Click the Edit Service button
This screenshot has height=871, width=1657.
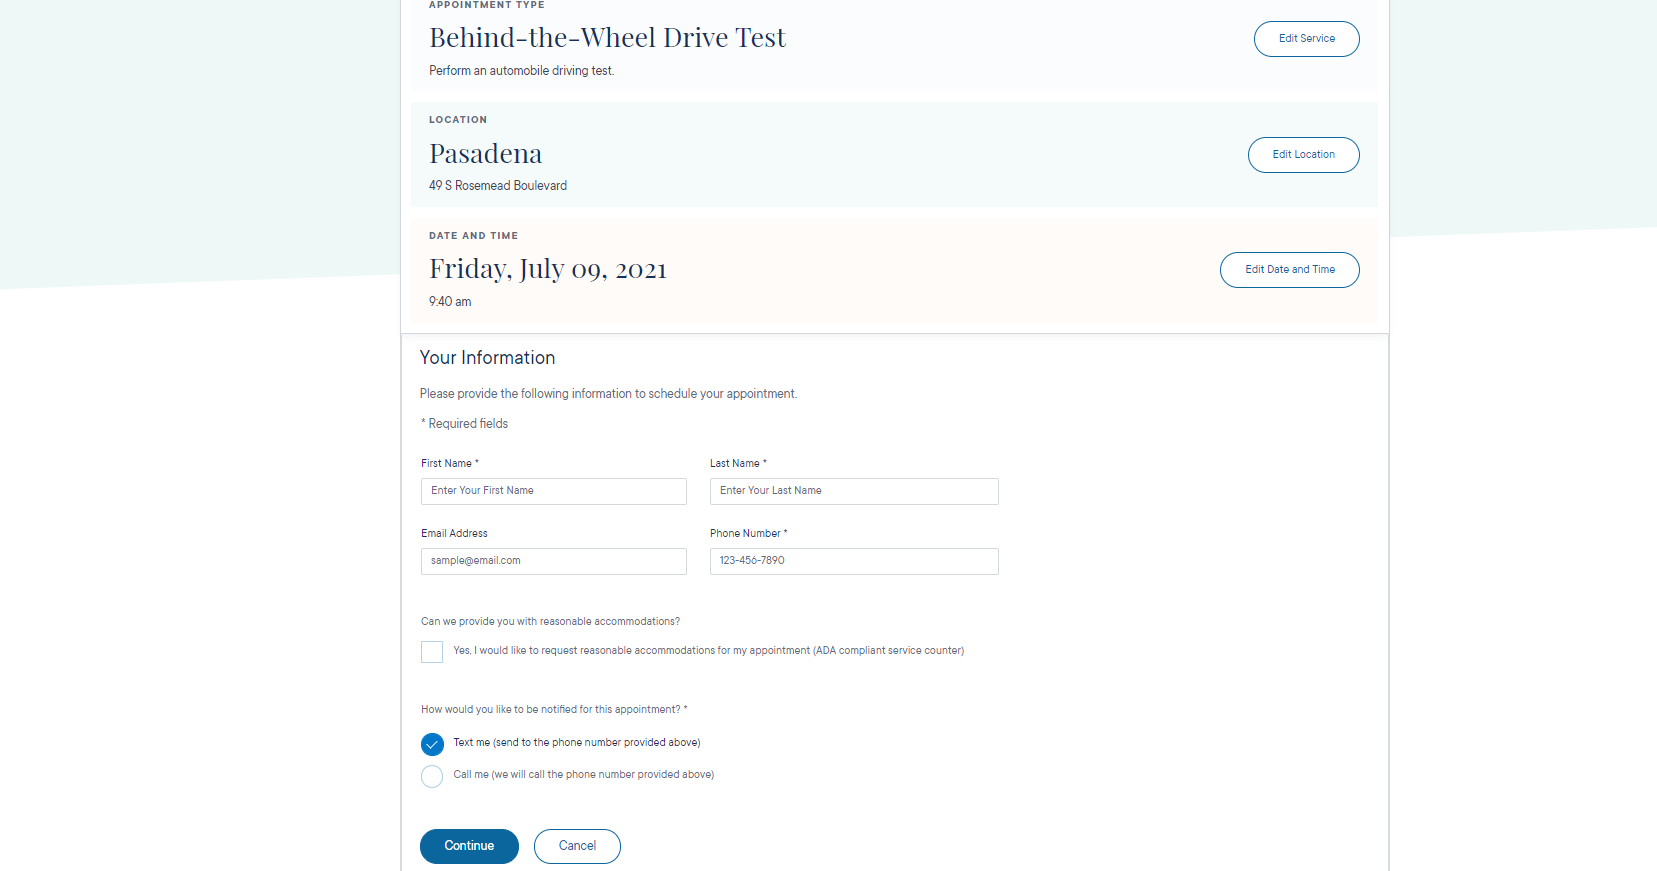[1306, 39]
